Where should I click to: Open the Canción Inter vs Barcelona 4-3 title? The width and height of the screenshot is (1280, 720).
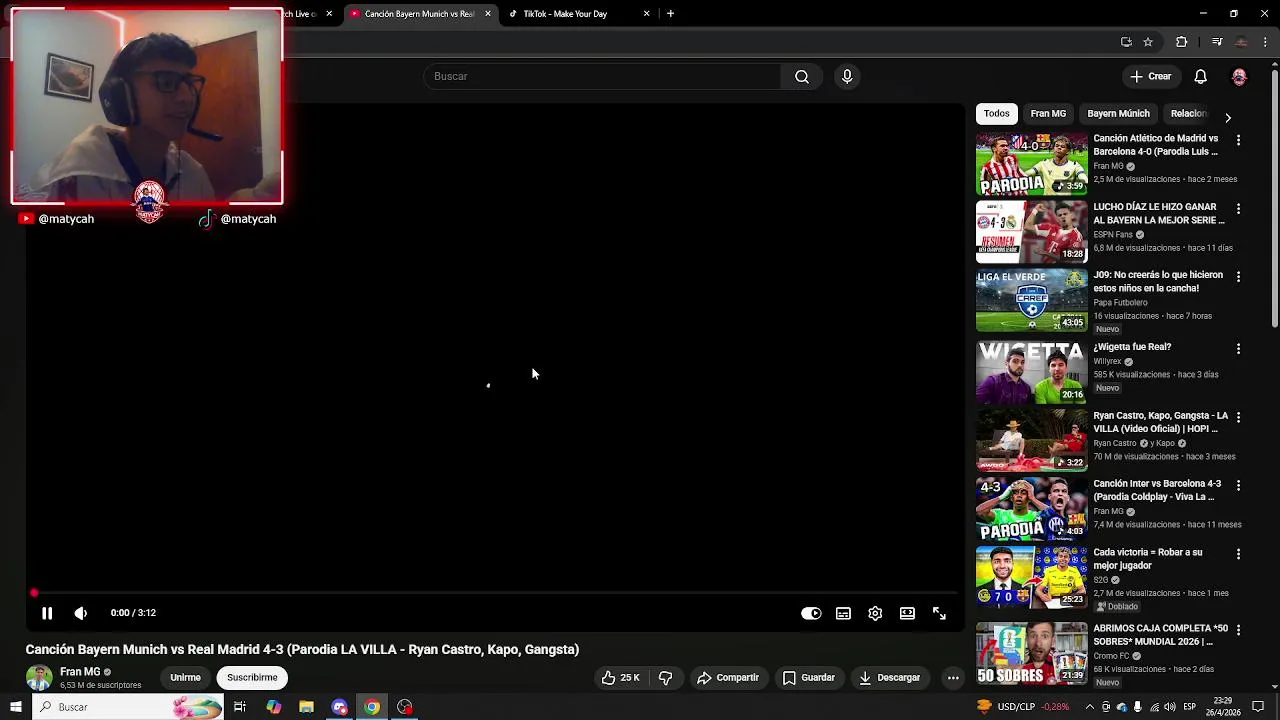point(1157,490)
